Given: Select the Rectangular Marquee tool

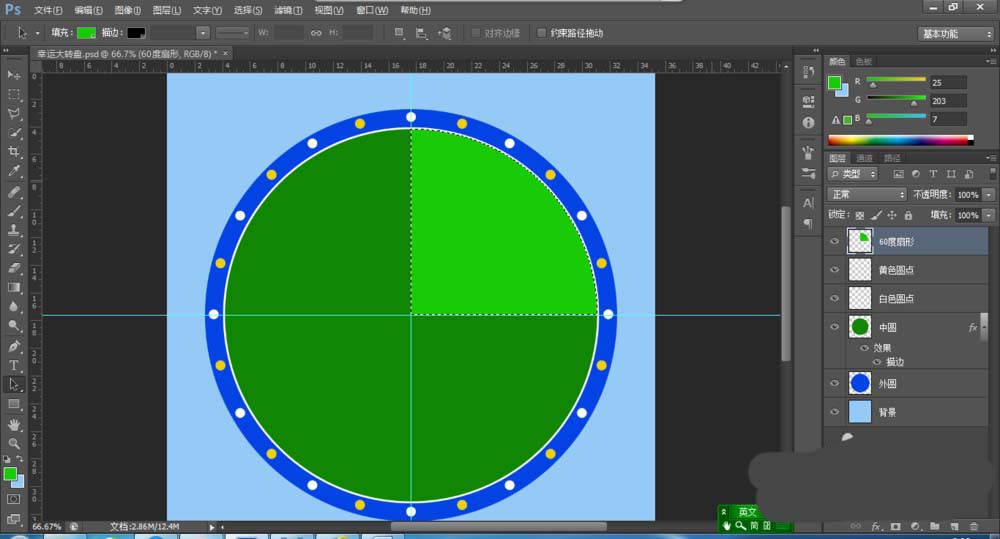Looking at the screenshot, I should point(13,94).
